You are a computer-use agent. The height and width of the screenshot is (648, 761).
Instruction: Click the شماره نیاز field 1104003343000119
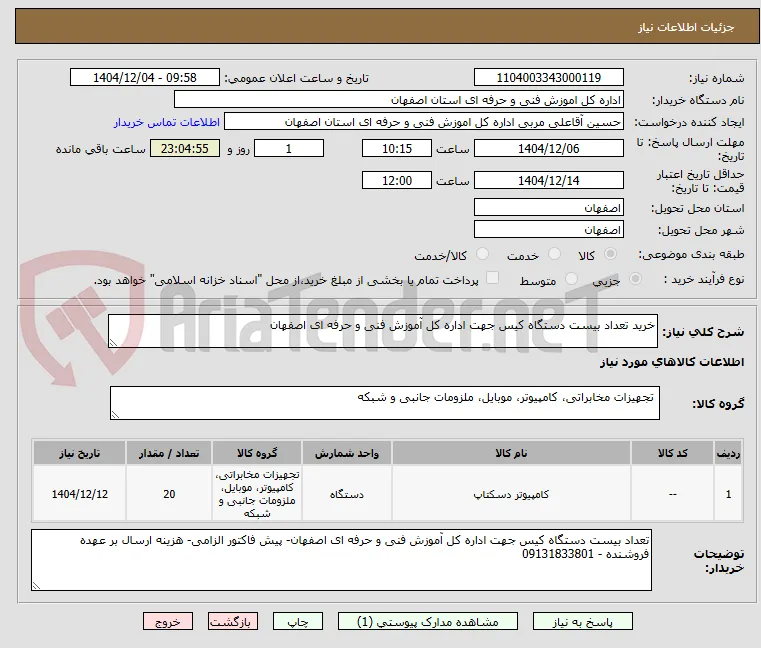pos(548,78)
